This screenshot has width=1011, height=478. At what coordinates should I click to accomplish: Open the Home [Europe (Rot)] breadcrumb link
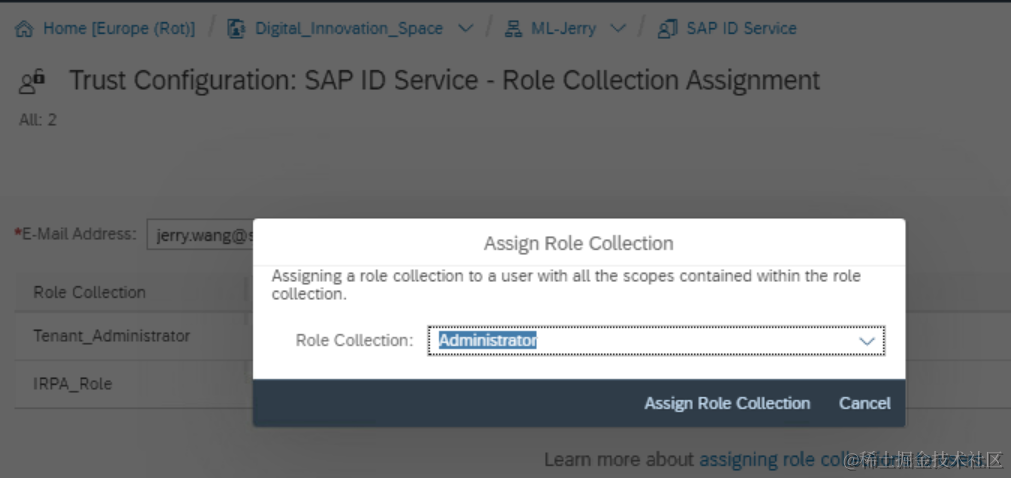point(118,28)
